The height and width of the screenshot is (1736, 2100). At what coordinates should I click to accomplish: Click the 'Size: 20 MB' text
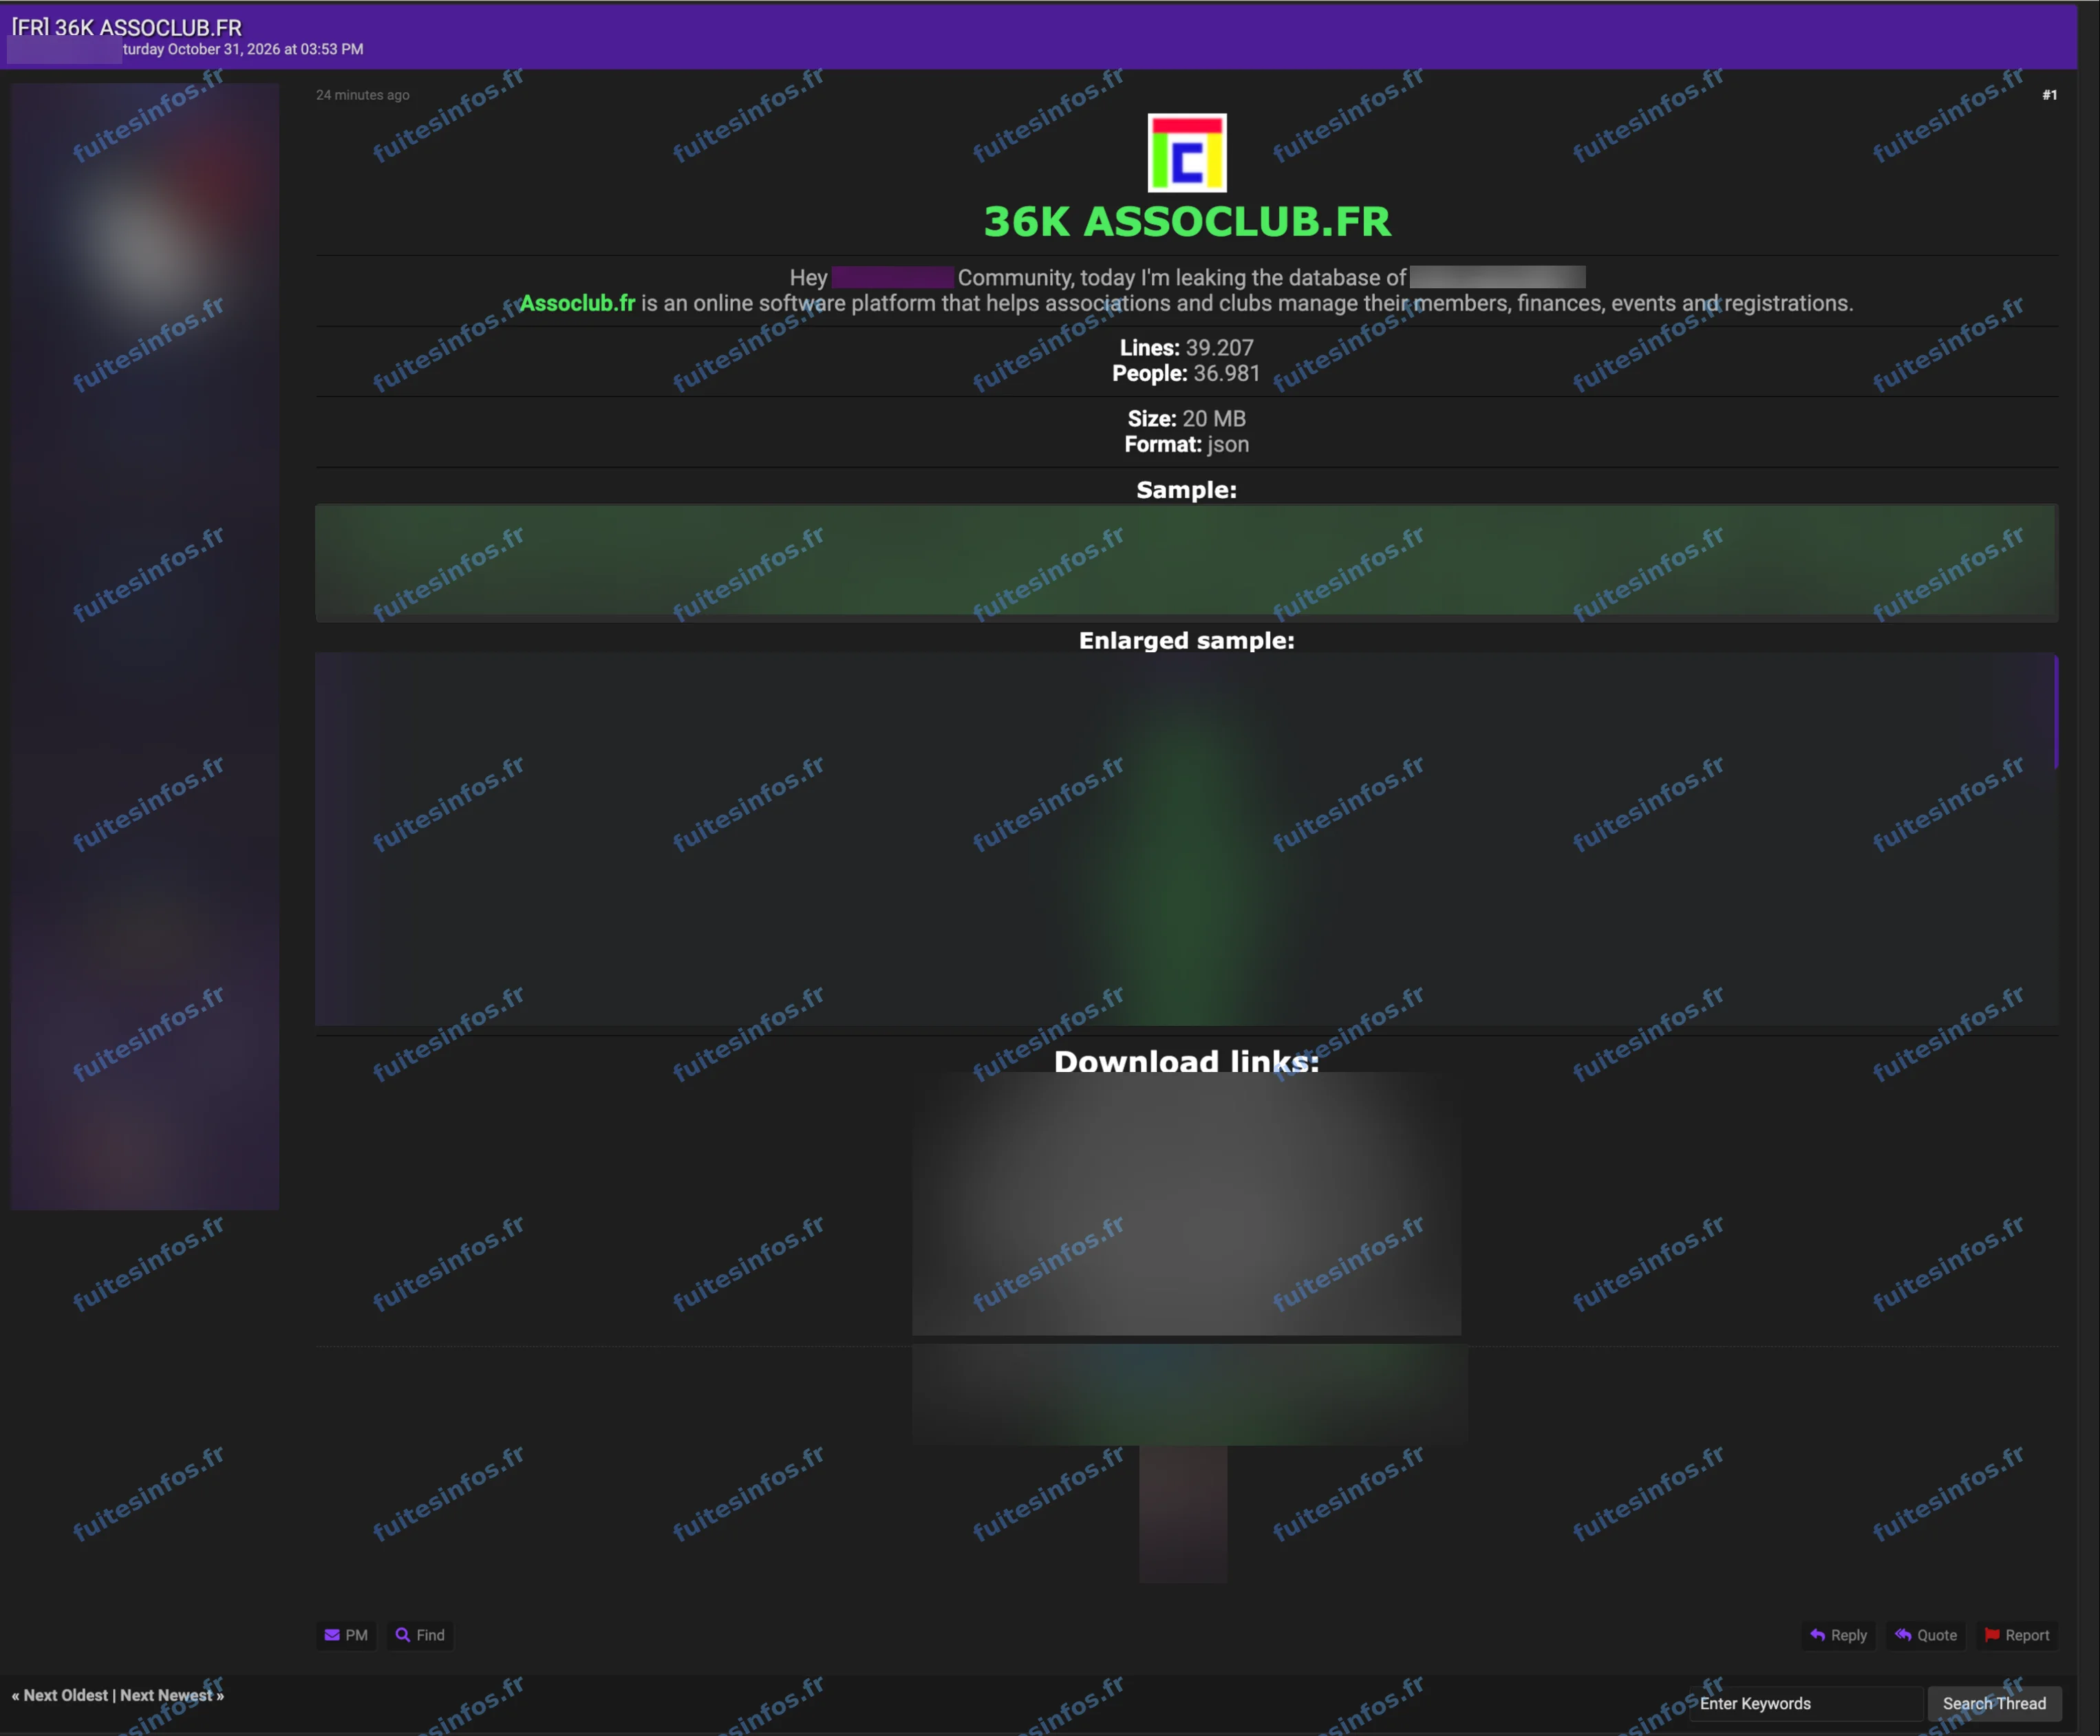pyautogui.click(x=1187, y=419)
